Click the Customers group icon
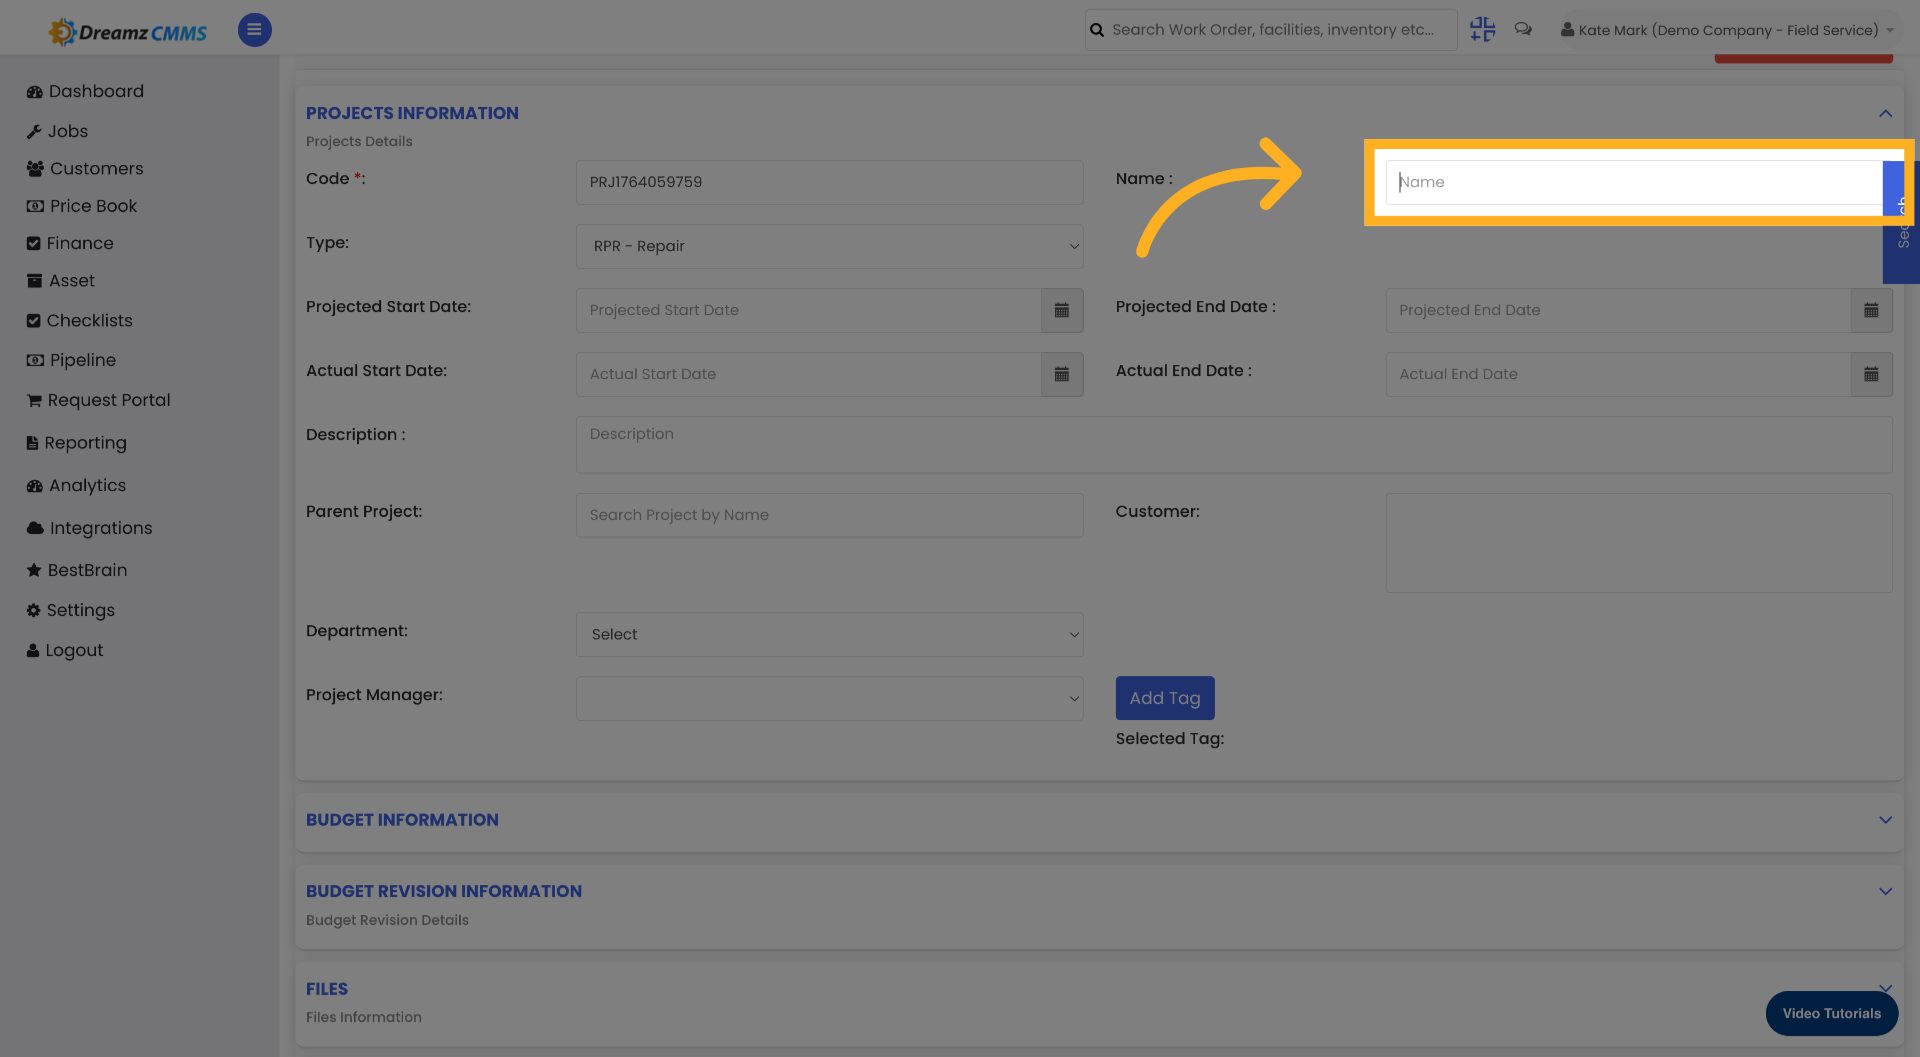Screen dimensions: 1920x1057 tap(35, 169)
